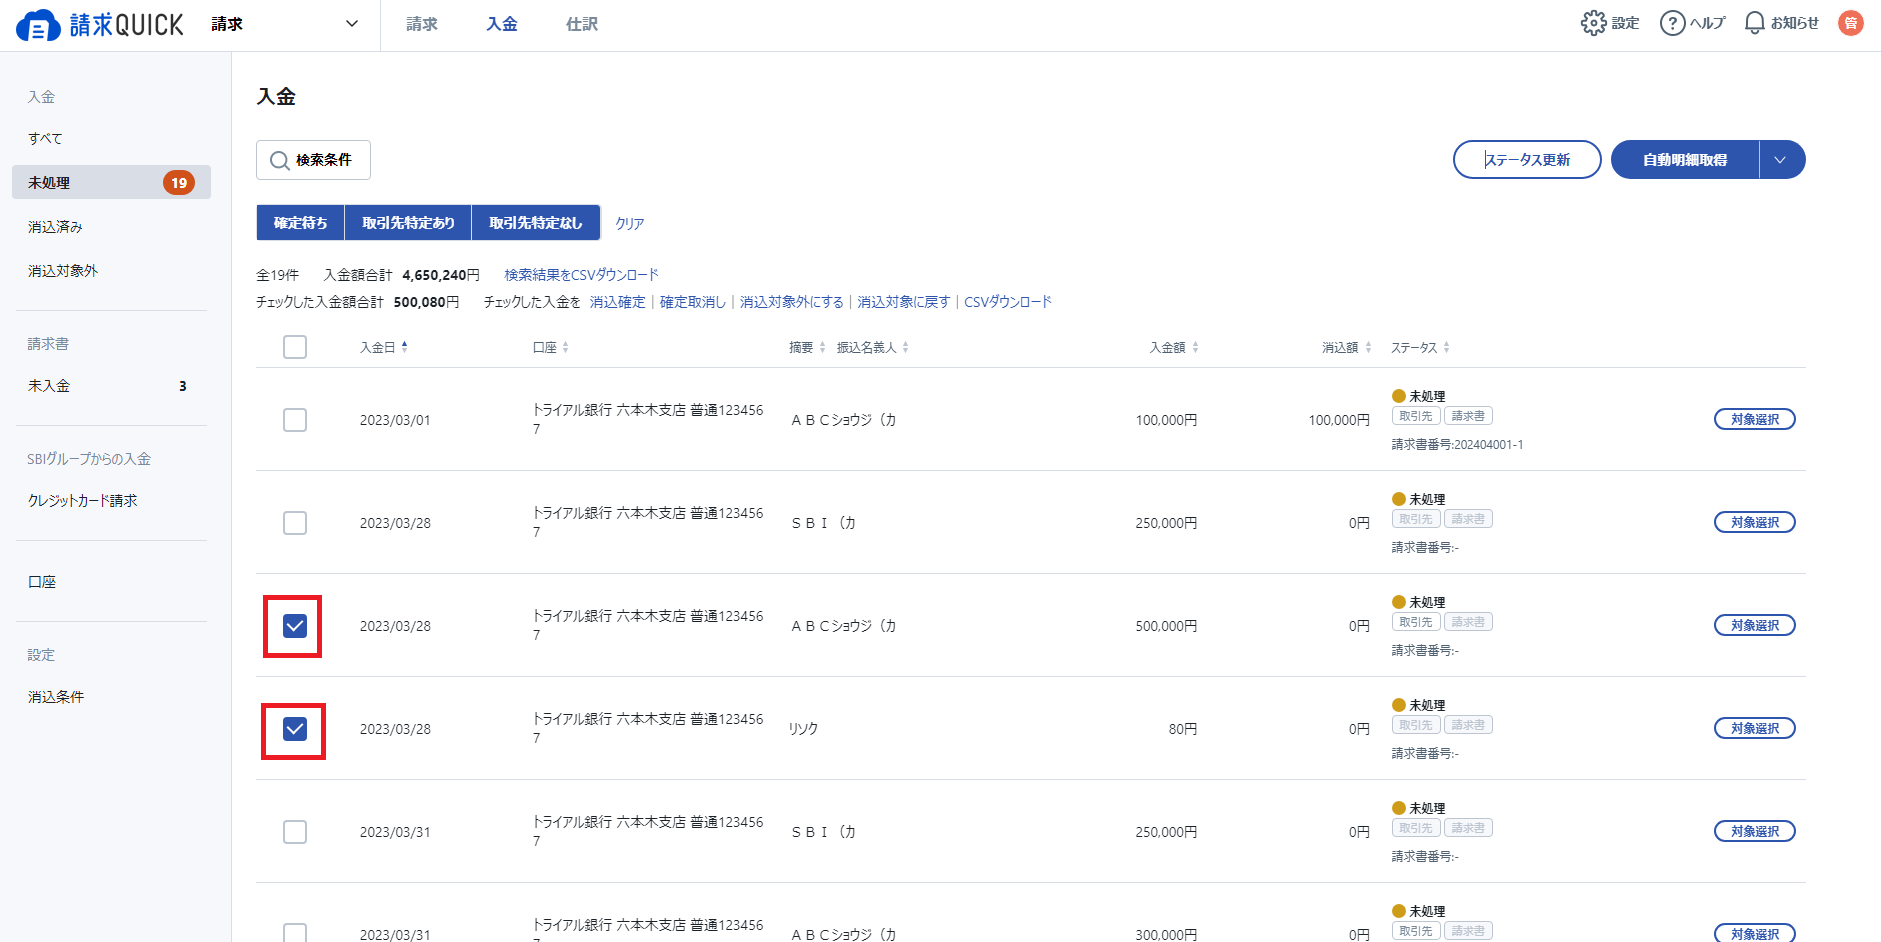Image resolution: width=1881 pixels, height=942 pixels.
Task: Click the checked total 500,080円 value
Action: point(427,302)
